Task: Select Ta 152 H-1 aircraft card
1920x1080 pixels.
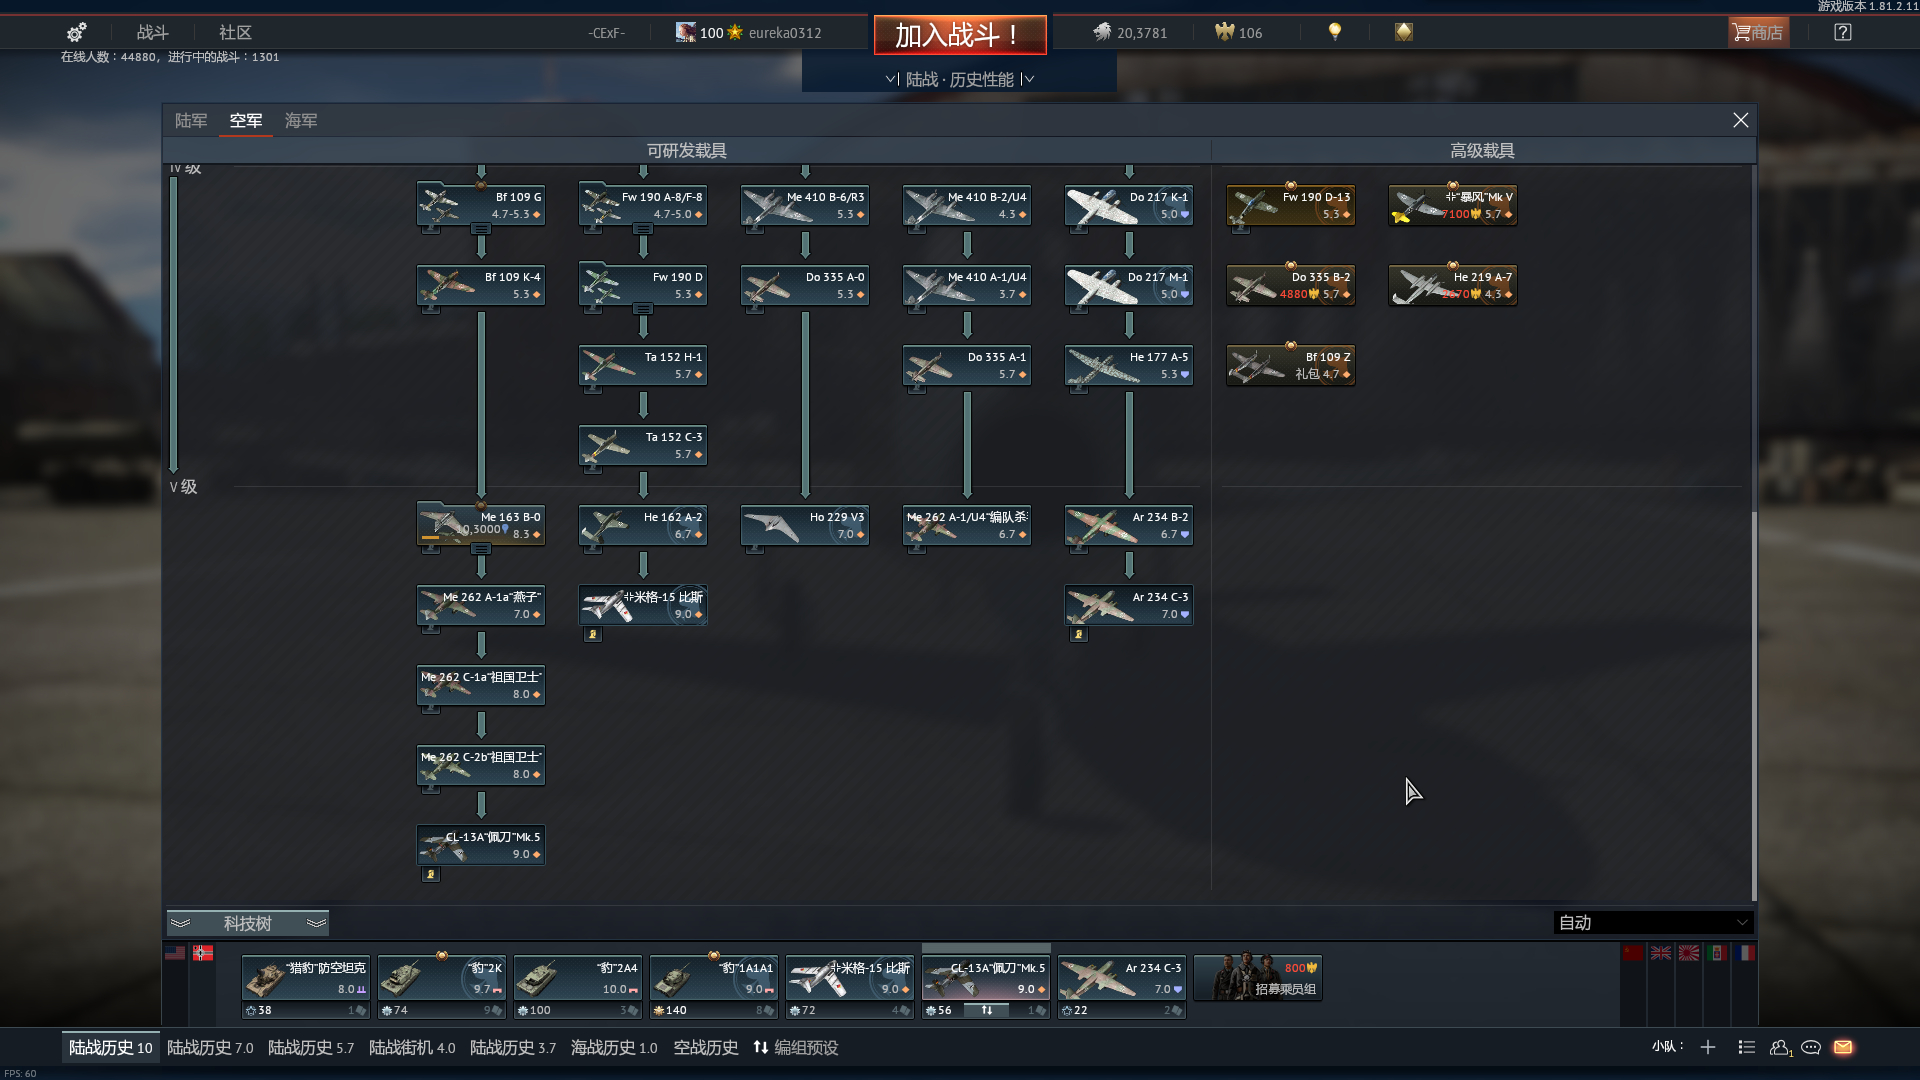Action: (643, 365)
